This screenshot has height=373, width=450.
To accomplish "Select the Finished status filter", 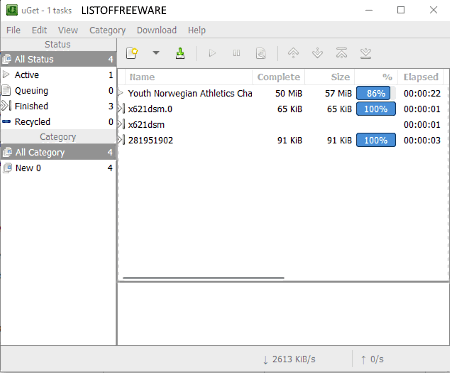I will 58,106.
